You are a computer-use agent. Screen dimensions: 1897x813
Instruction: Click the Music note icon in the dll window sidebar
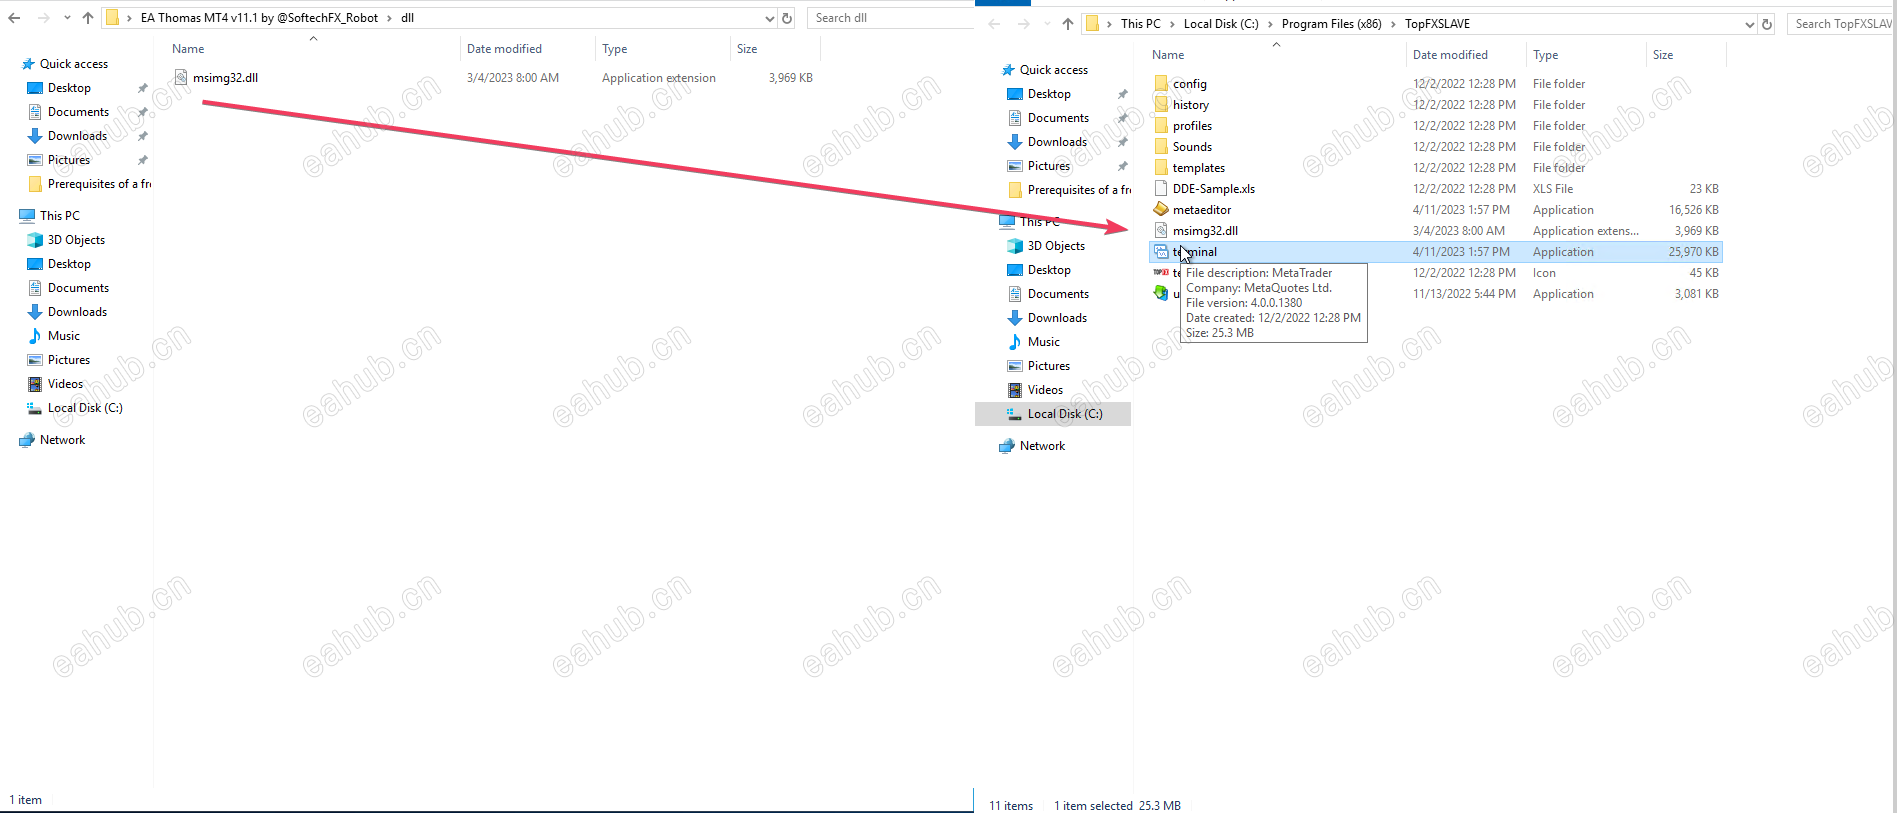(x=35, y=336)
